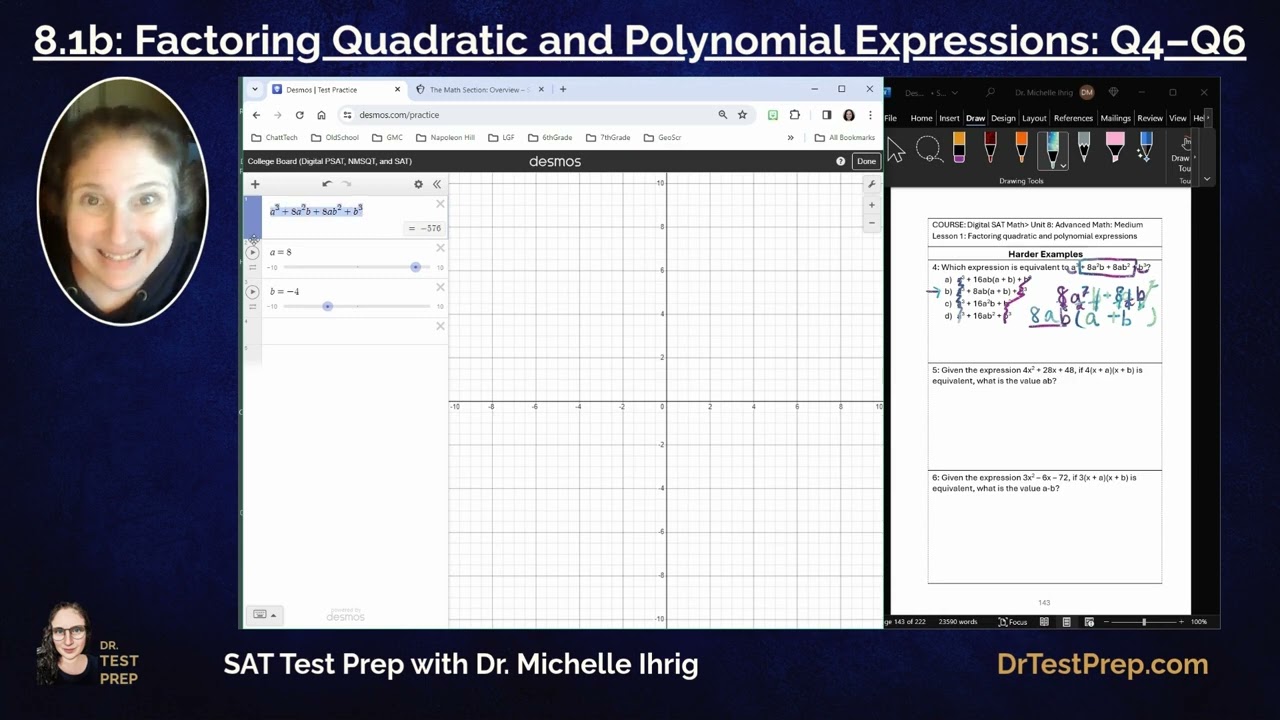Toggle Chrome side panel
The image size is (1280, 720).
click(x=826, y=115)
